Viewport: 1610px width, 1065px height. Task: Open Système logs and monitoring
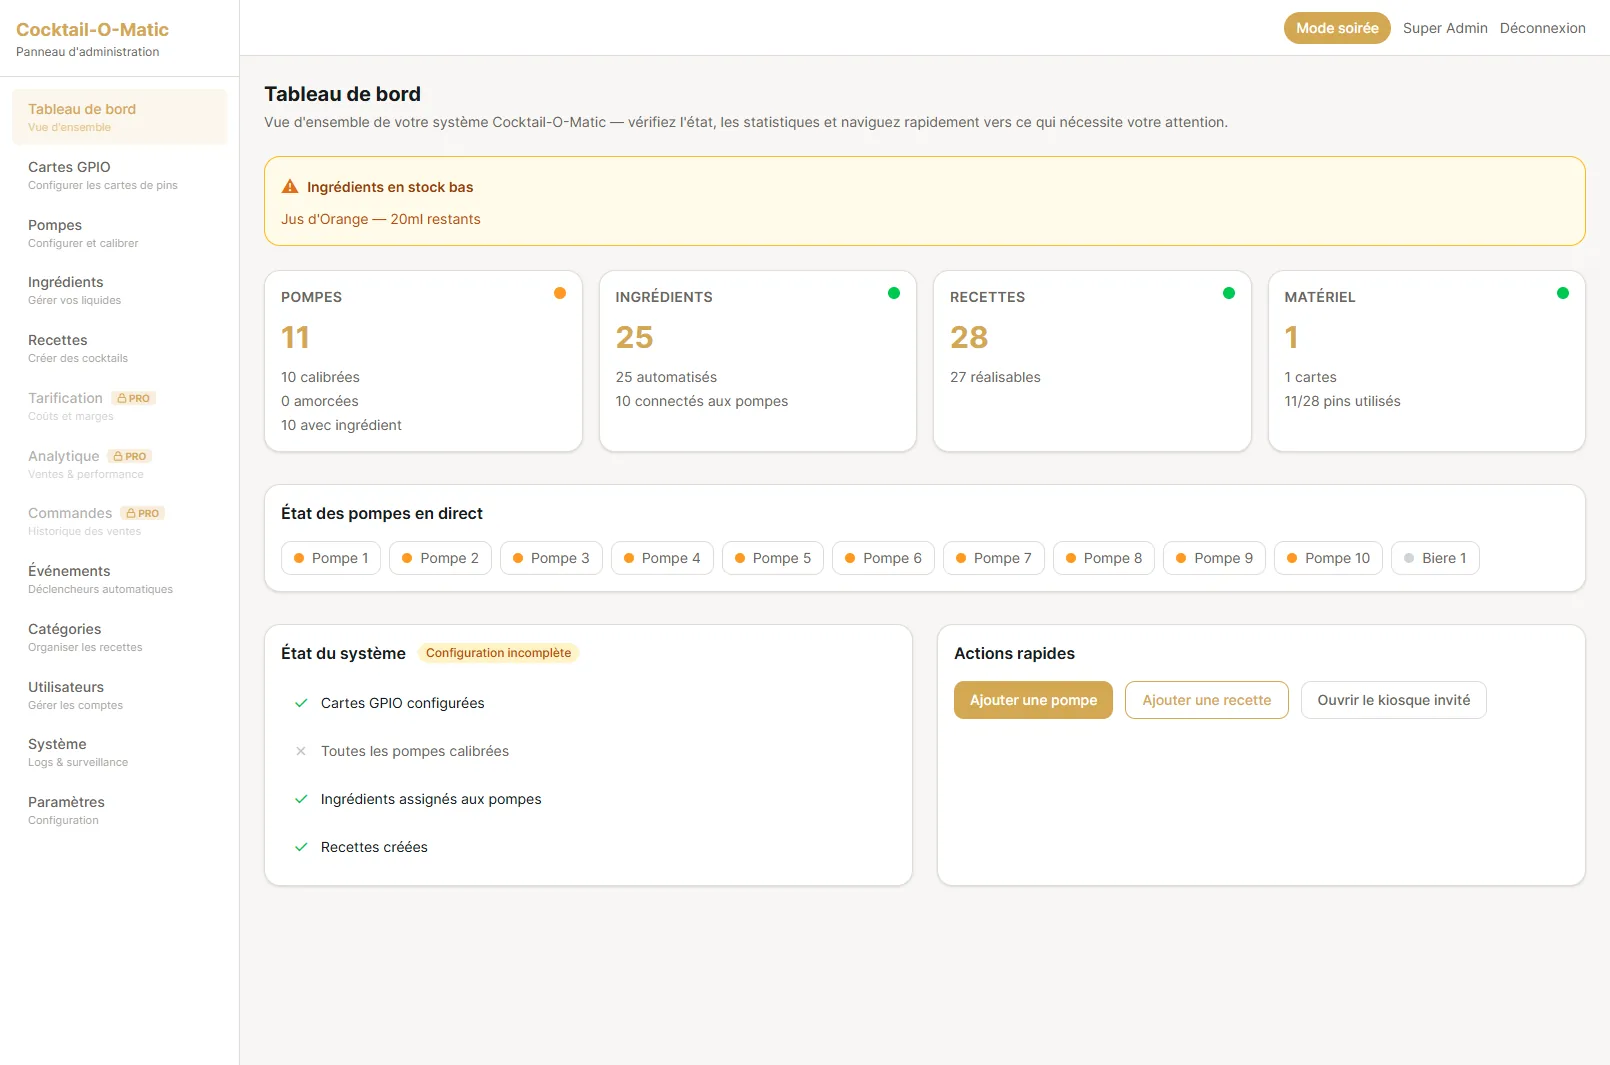(x=119, y=752)
